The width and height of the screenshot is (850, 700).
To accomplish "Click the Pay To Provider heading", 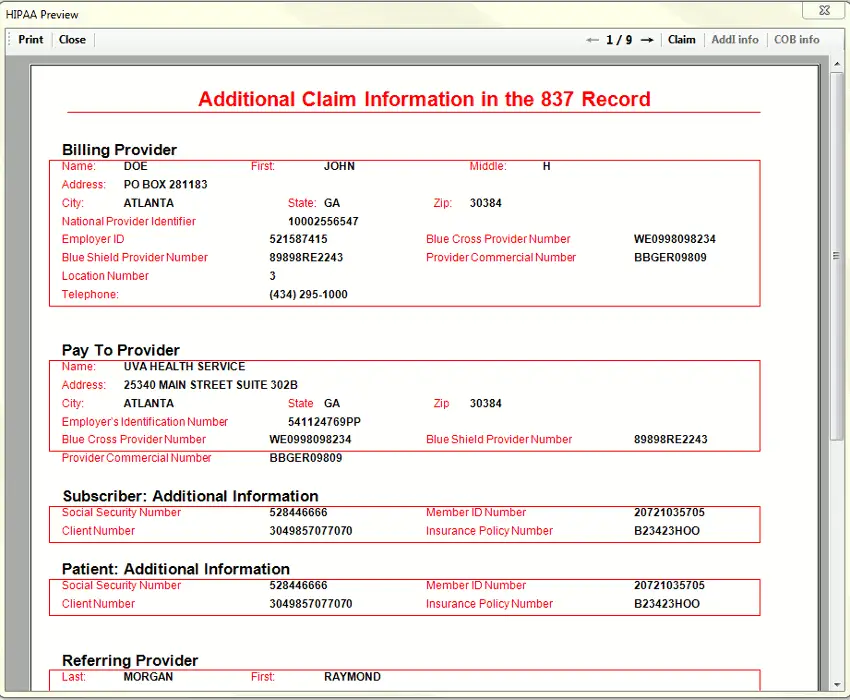I will [120, 350].
